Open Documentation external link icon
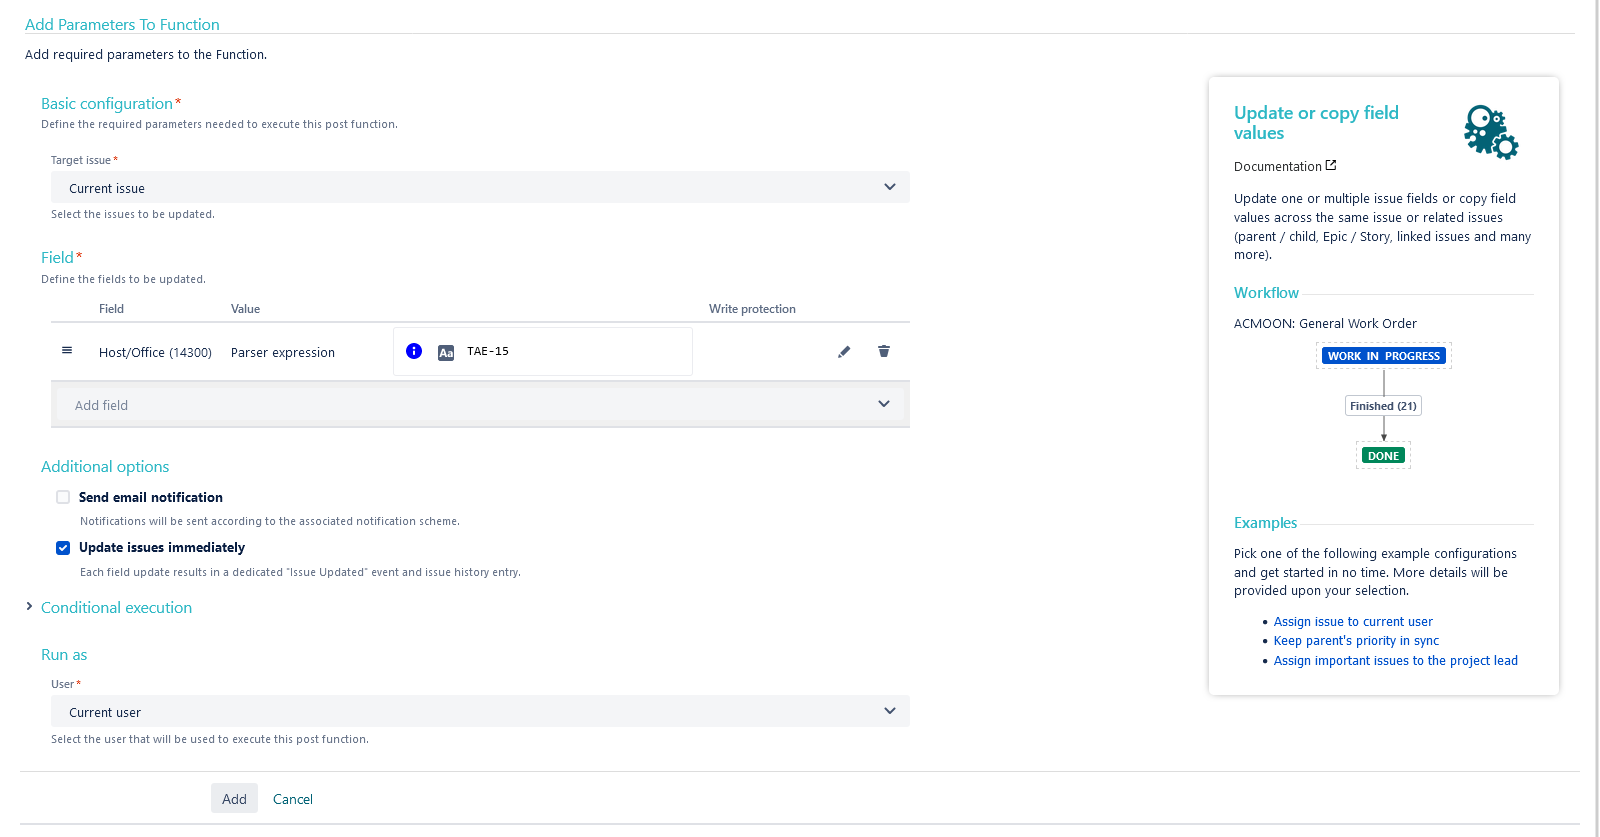 1331,165
